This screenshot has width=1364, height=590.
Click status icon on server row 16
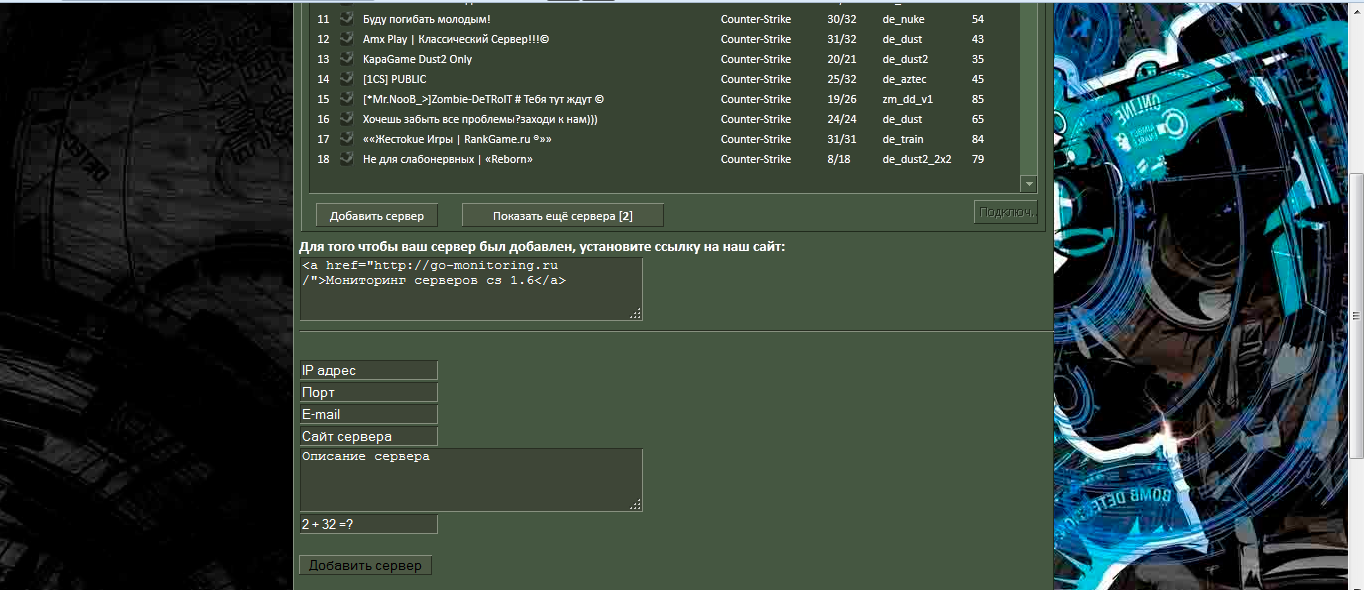346,118
